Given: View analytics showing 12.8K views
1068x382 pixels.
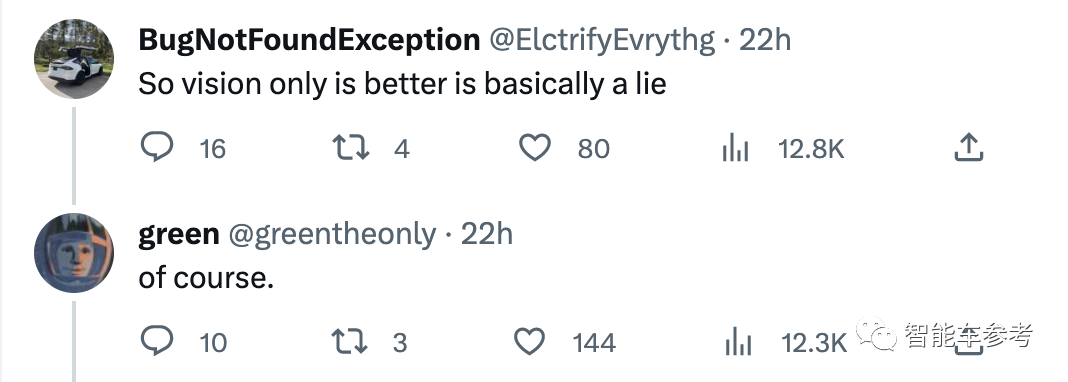Looking at the screenshot, I should point(735,148).
